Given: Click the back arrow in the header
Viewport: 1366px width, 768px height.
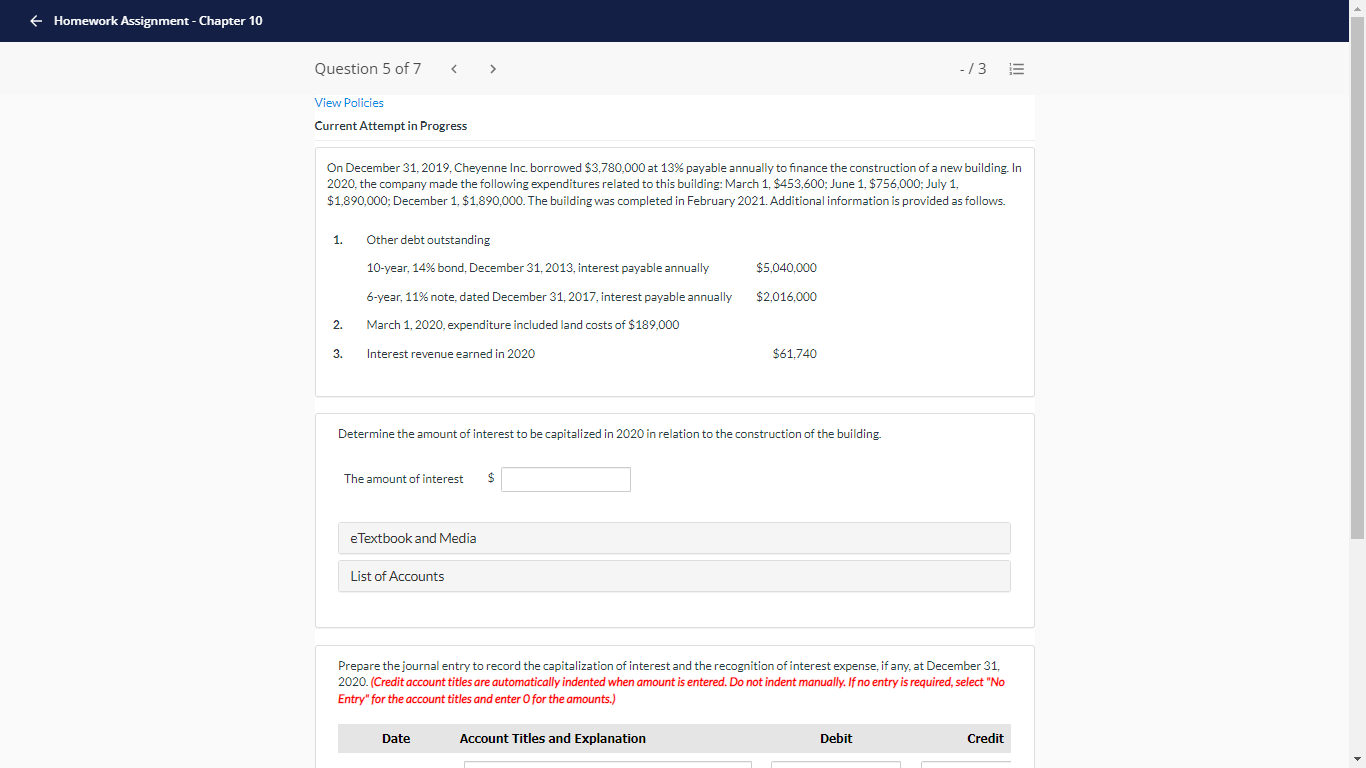Looking at the screenshot, I should pyautogui.click(x=36, y=20).
